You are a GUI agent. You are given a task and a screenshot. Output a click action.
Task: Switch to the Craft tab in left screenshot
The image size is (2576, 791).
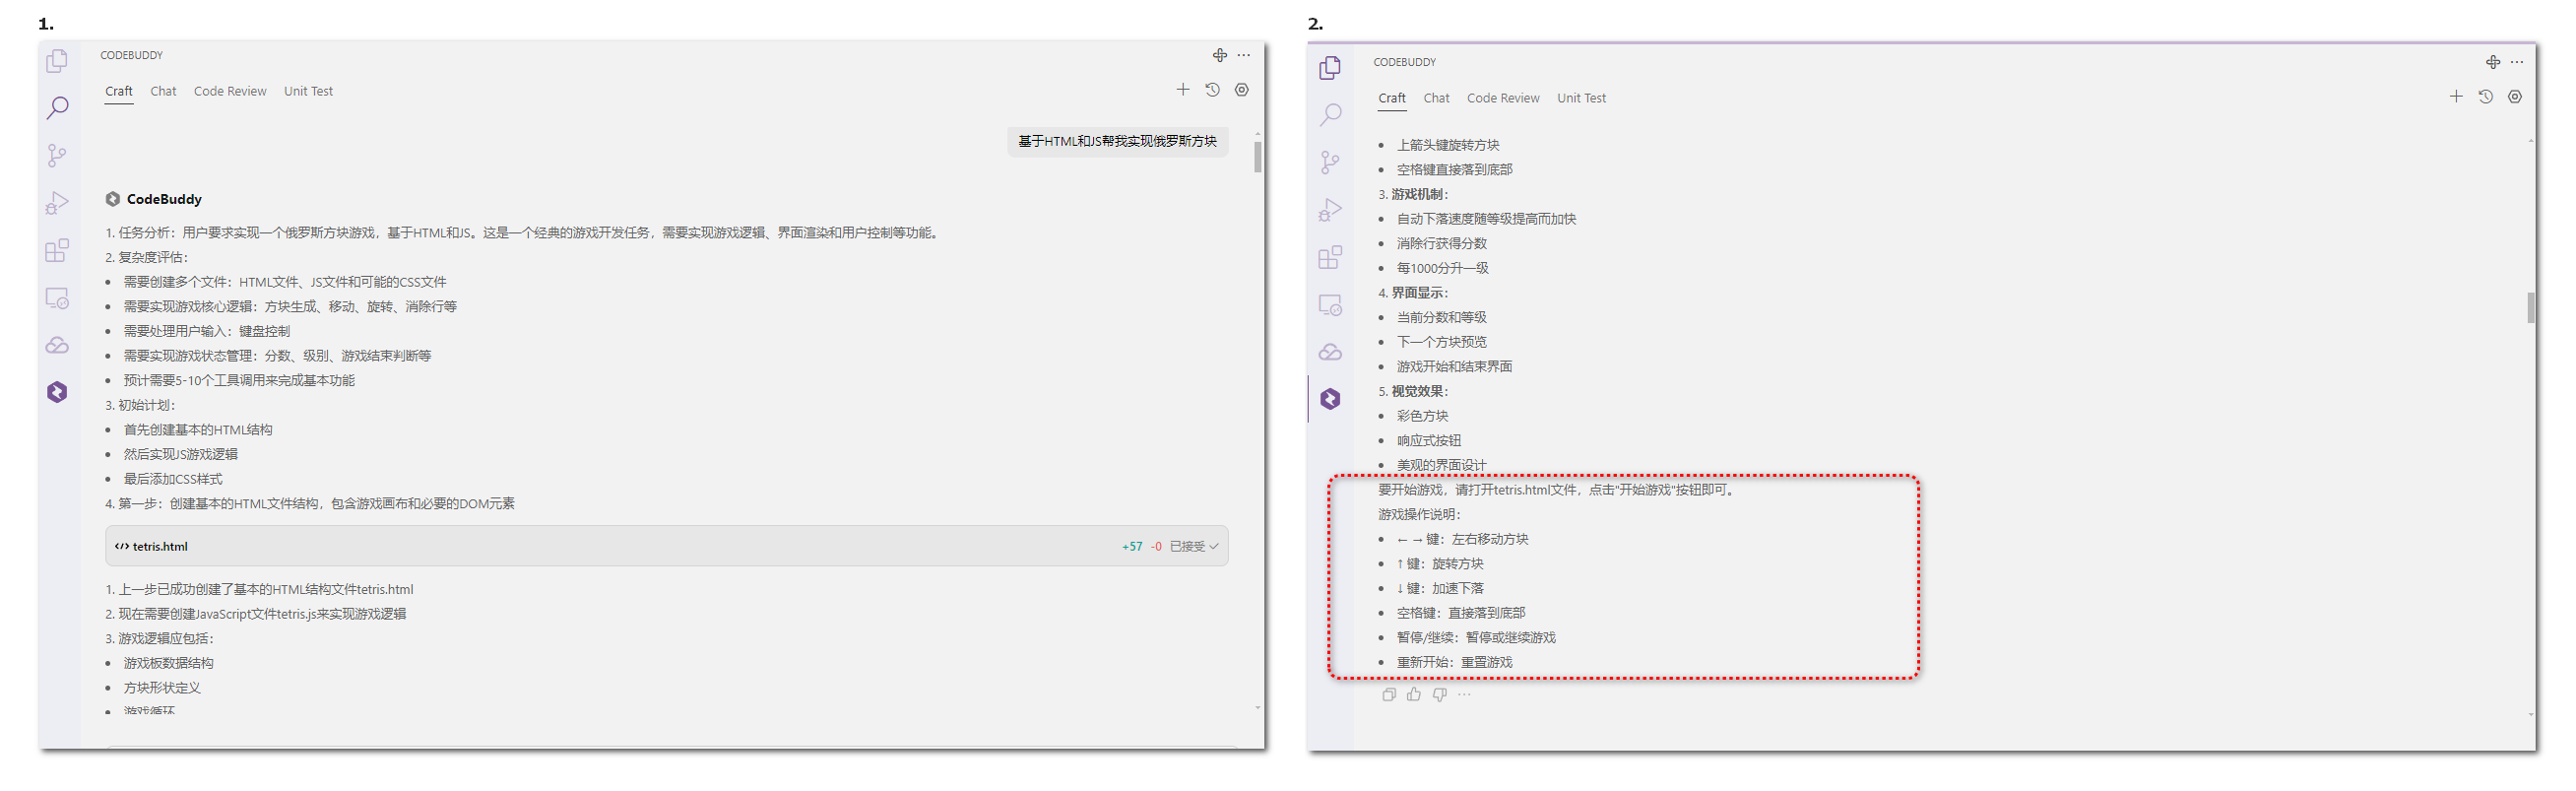coord(119,91)
